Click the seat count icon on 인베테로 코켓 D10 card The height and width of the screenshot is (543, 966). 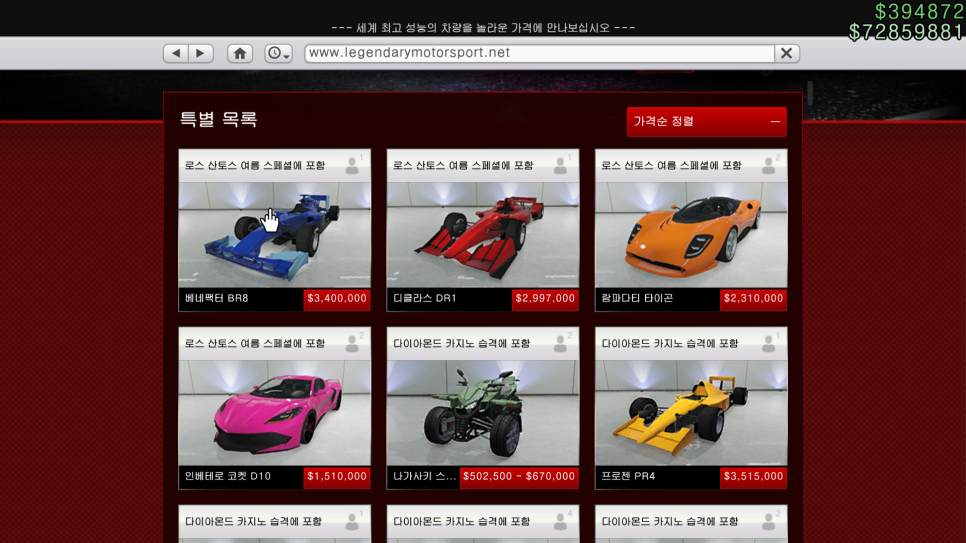coord(354,343)
